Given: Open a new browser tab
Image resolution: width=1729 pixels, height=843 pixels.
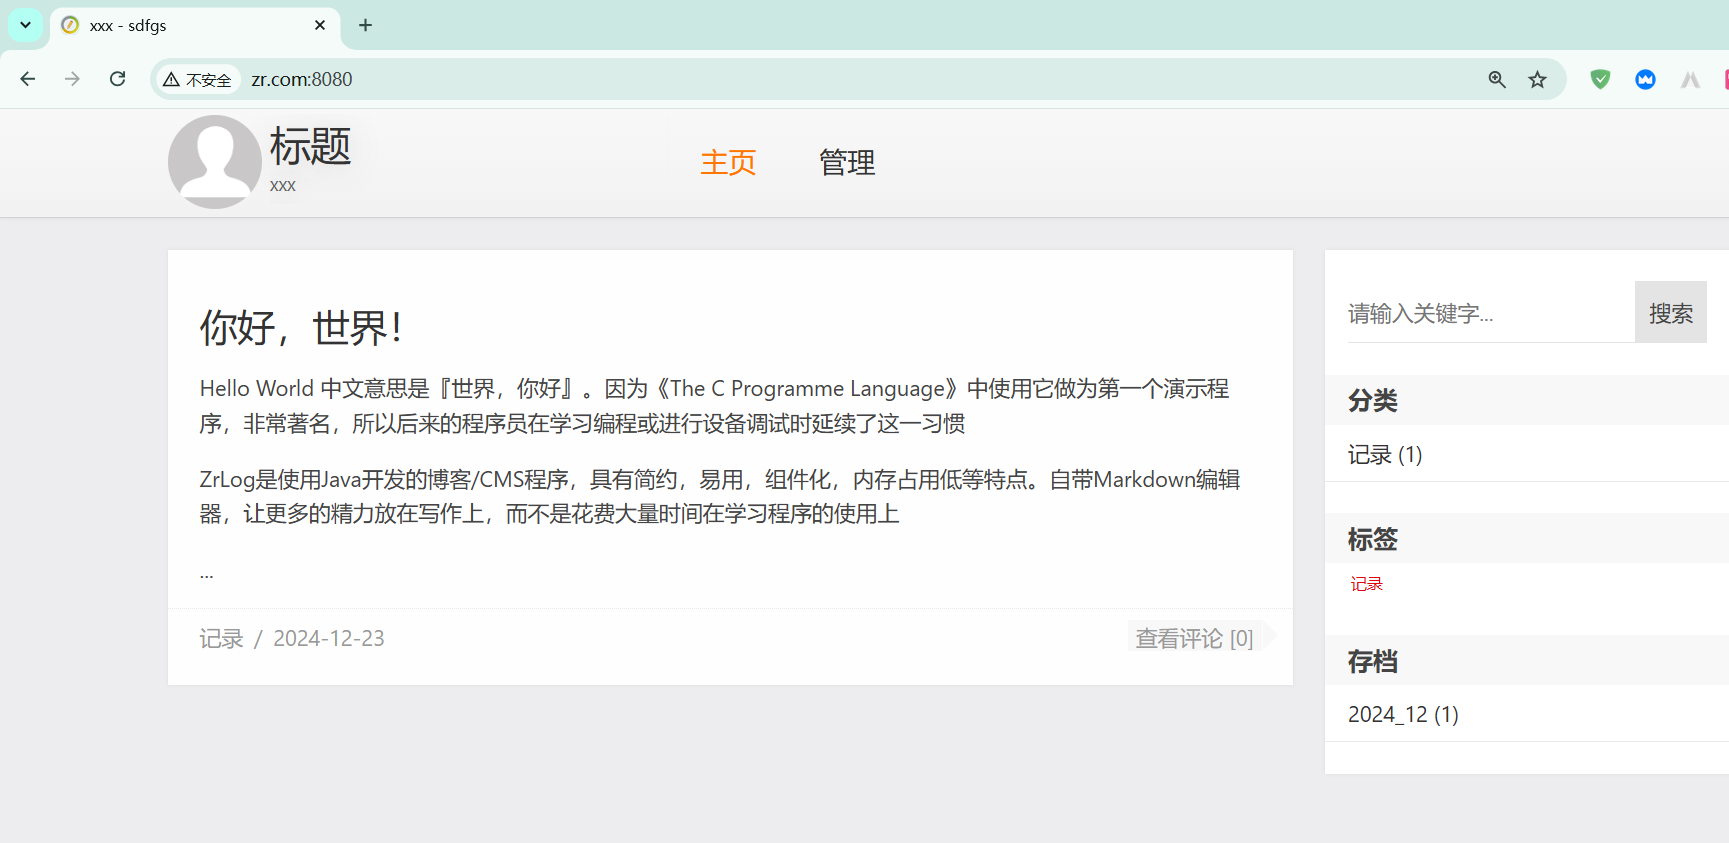Looking at the screenshot, I should tap(366, 25).
